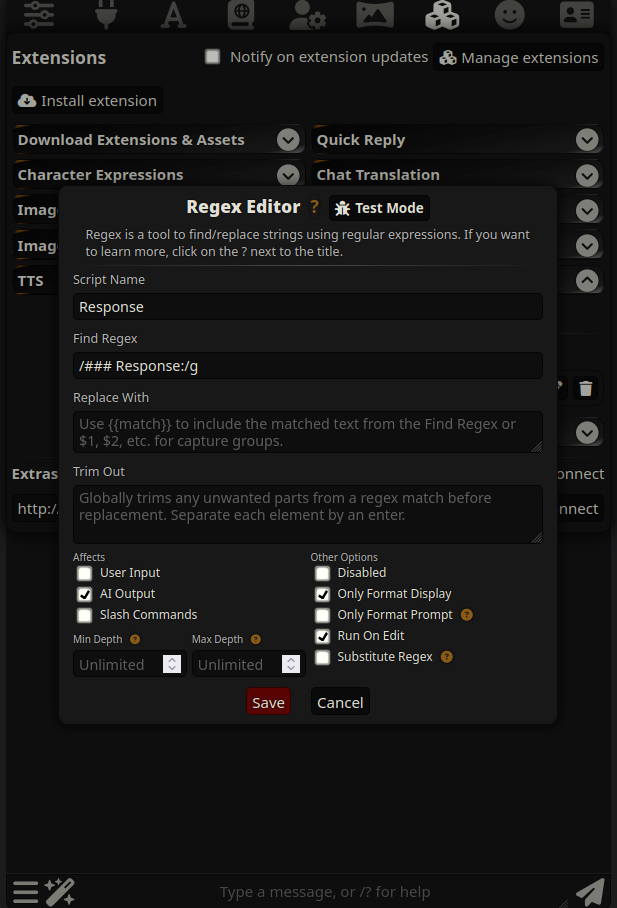
Task: Open the character management card icon
Action: tap(576, 13)
